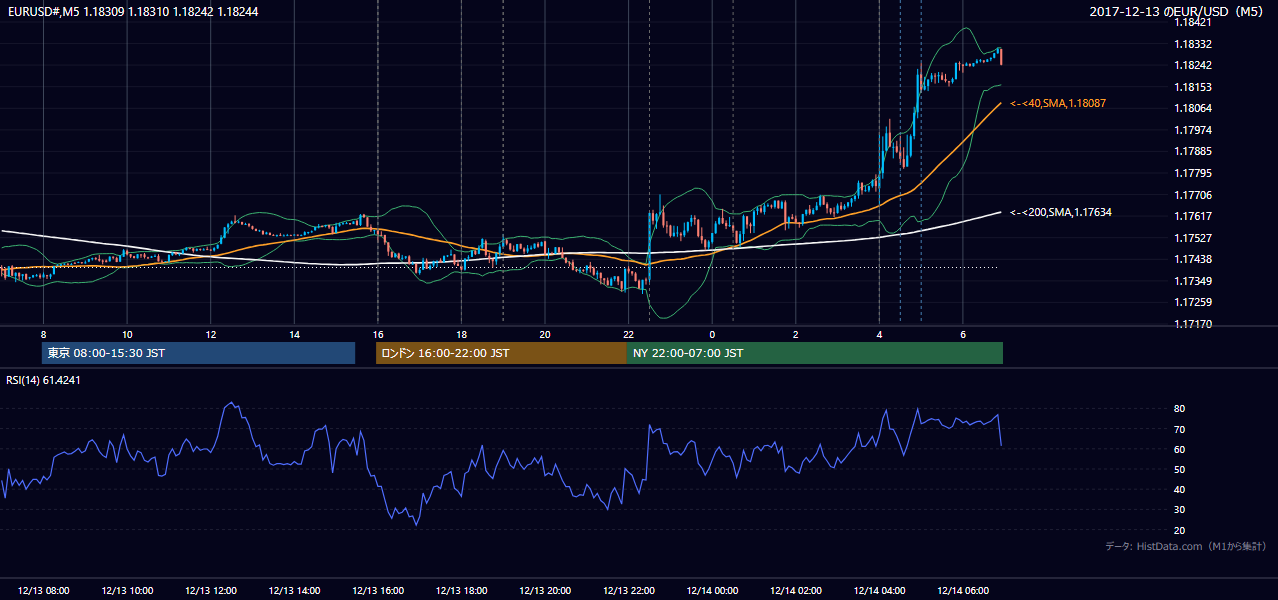Click price level 1.17617 on the axis
The height and width of the screenshot is (600, 1278).
pyautogui.click(x=1192, y=216)
